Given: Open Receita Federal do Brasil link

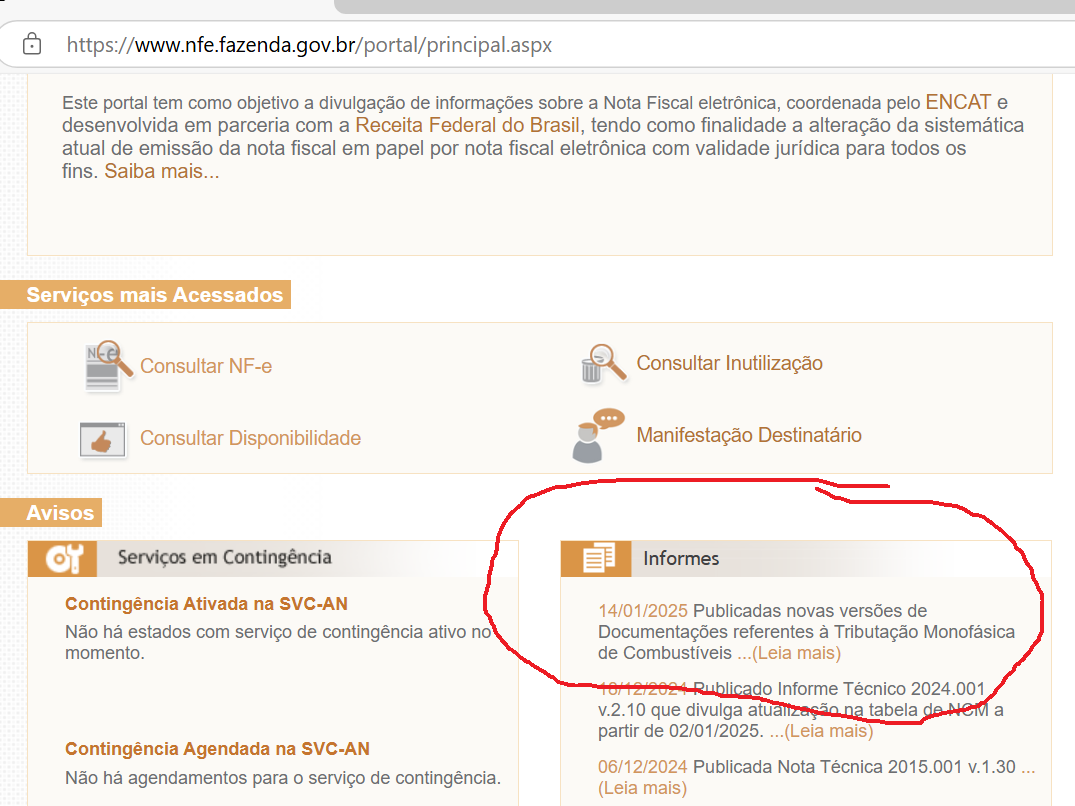Looking at the screenshot, I should coord(467,125).
